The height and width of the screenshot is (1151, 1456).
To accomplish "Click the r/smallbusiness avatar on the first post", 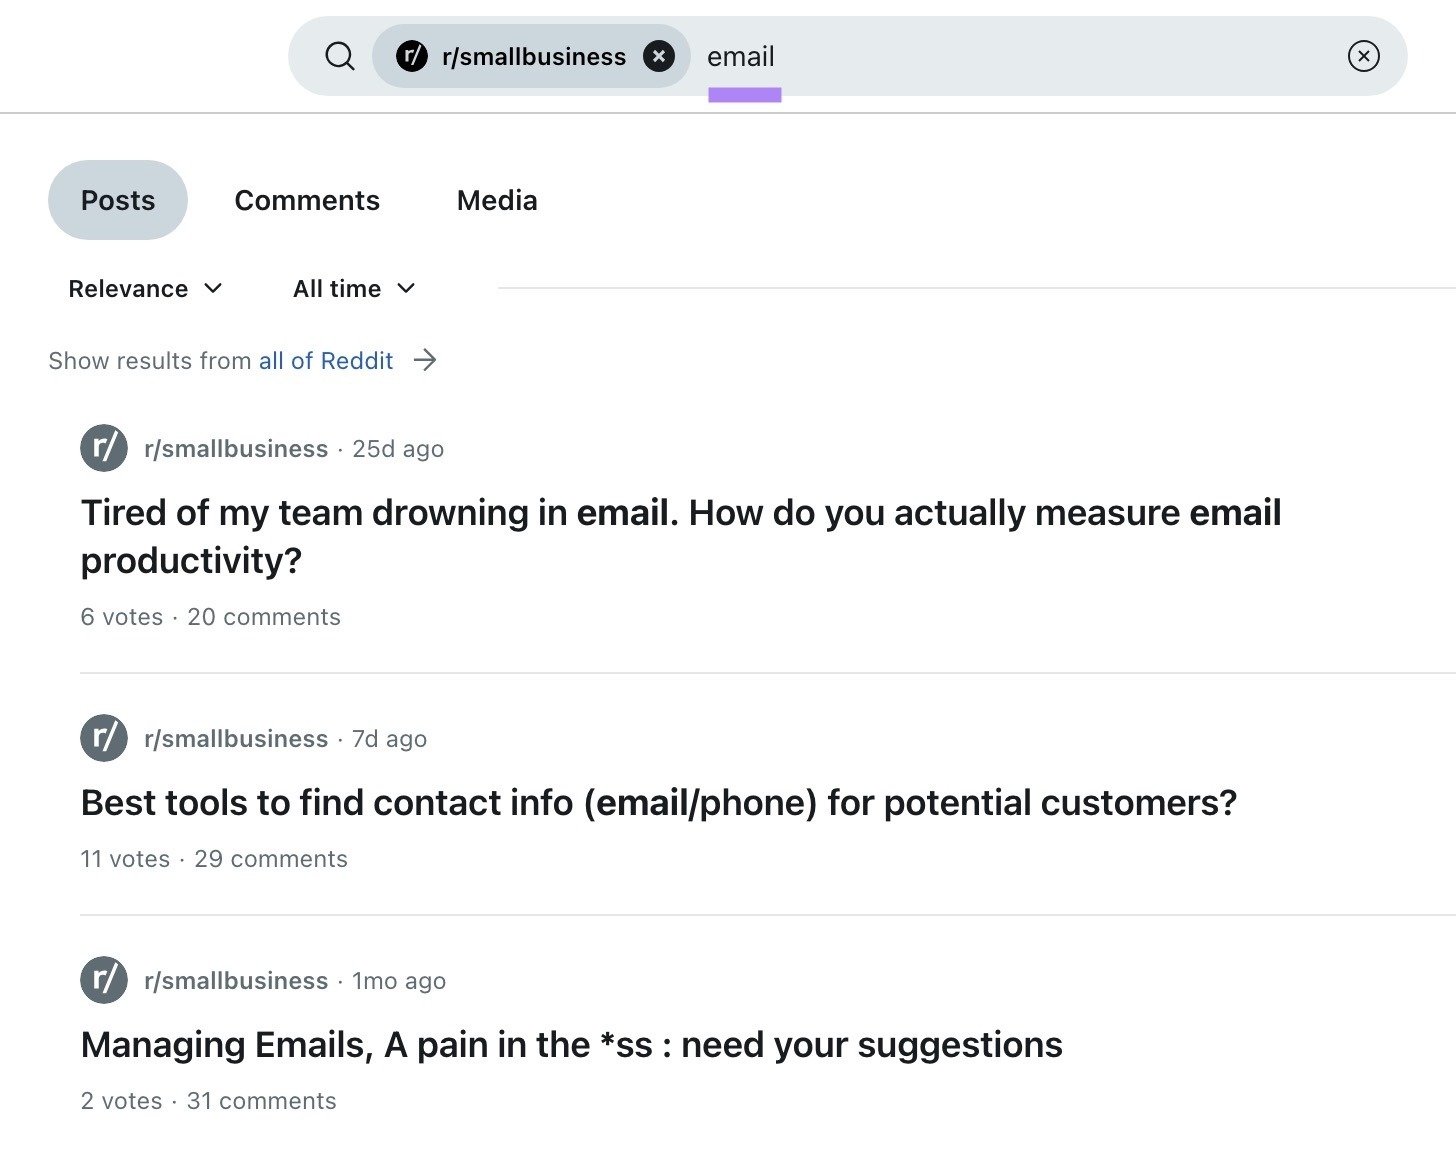I will (x=103, y=448).
